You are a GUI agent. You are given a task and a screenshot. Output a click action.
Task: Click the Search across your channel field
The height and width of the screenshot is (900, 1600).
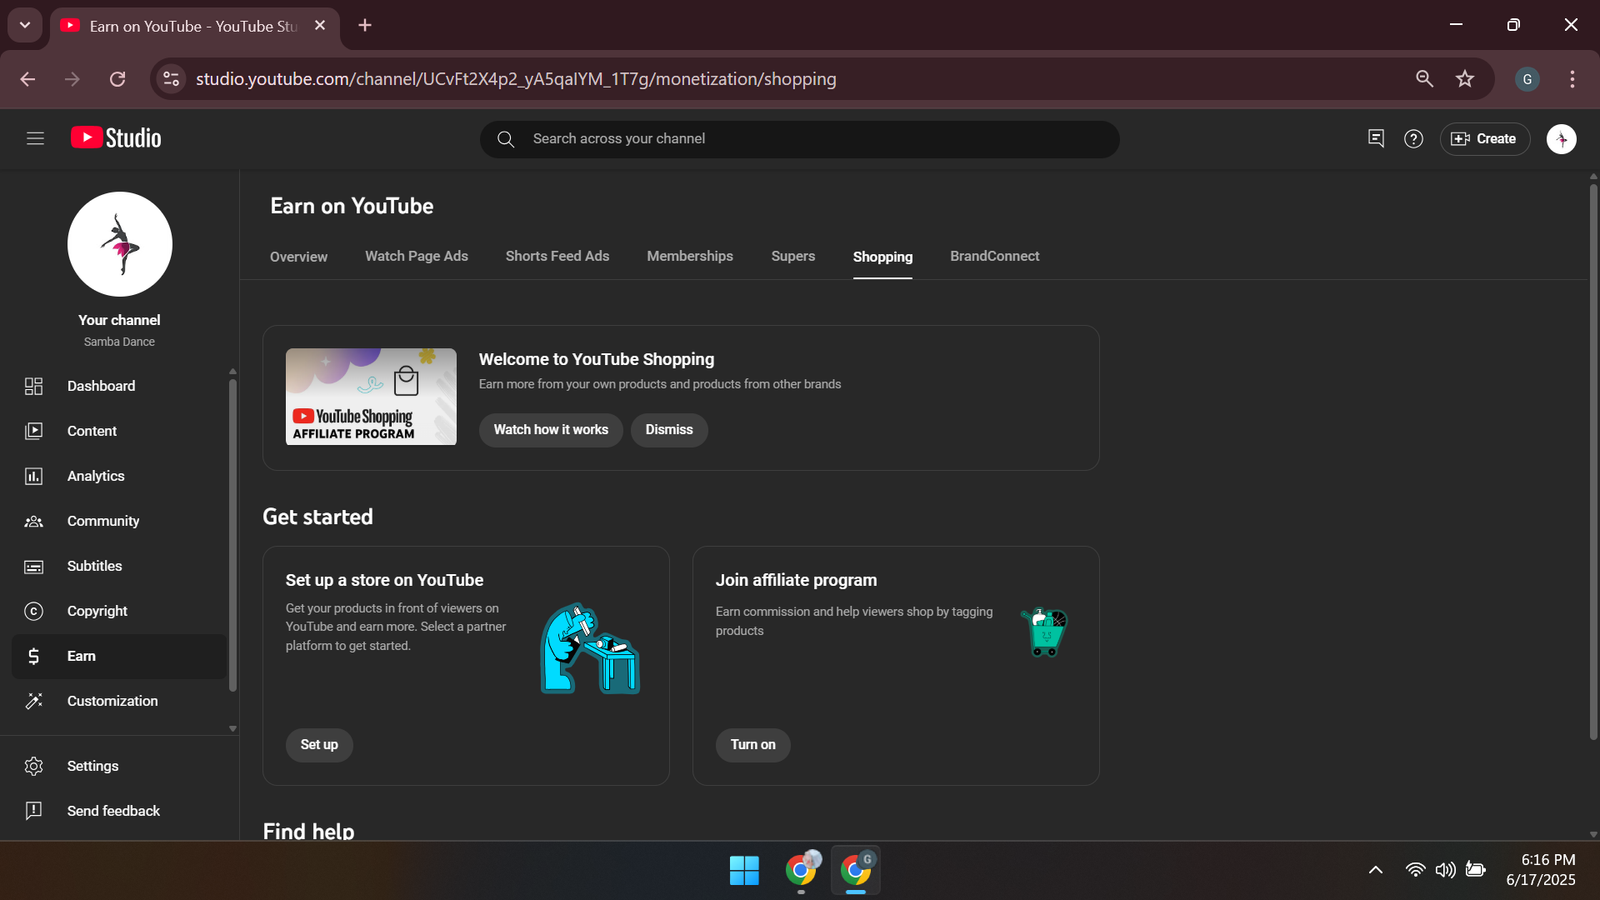(800, 139)
